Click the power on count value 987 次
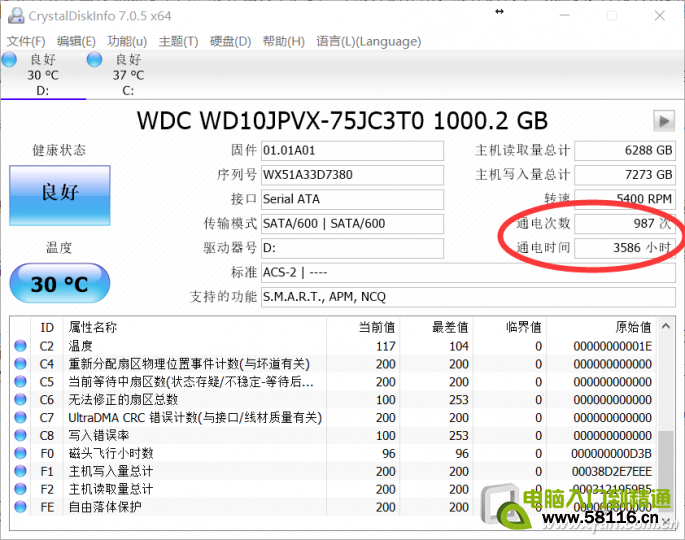Screen dimensions: 685x540 coord(625,224)
